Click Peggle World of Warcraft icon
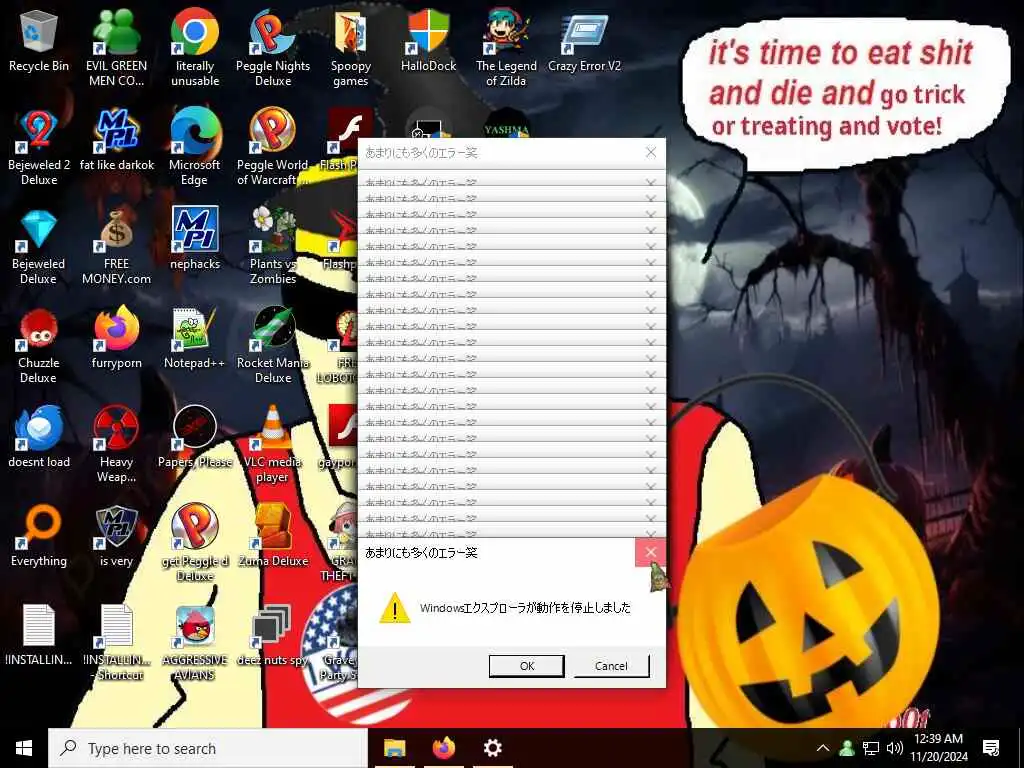 [273, 148]
